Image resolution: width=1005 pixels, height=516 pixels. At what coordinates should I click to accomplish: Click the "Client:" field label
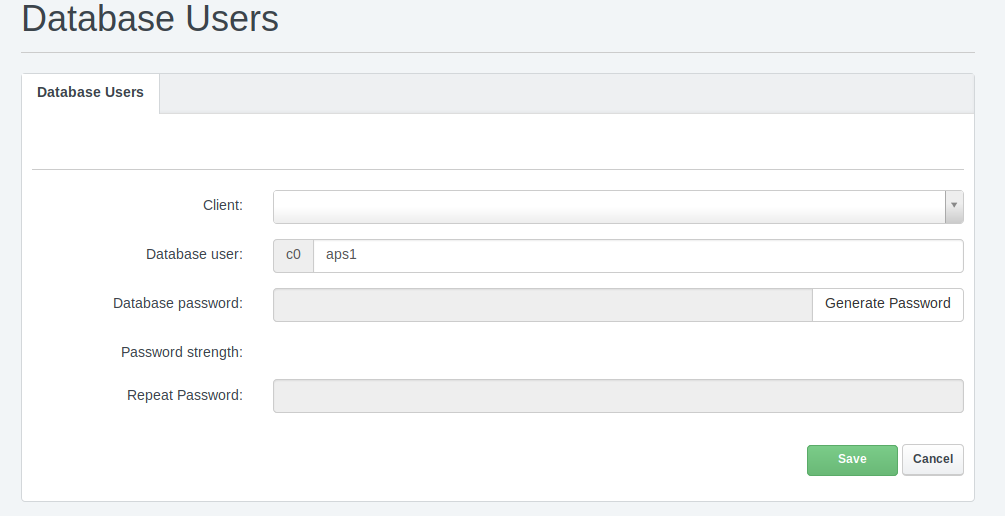coord(222,205)
